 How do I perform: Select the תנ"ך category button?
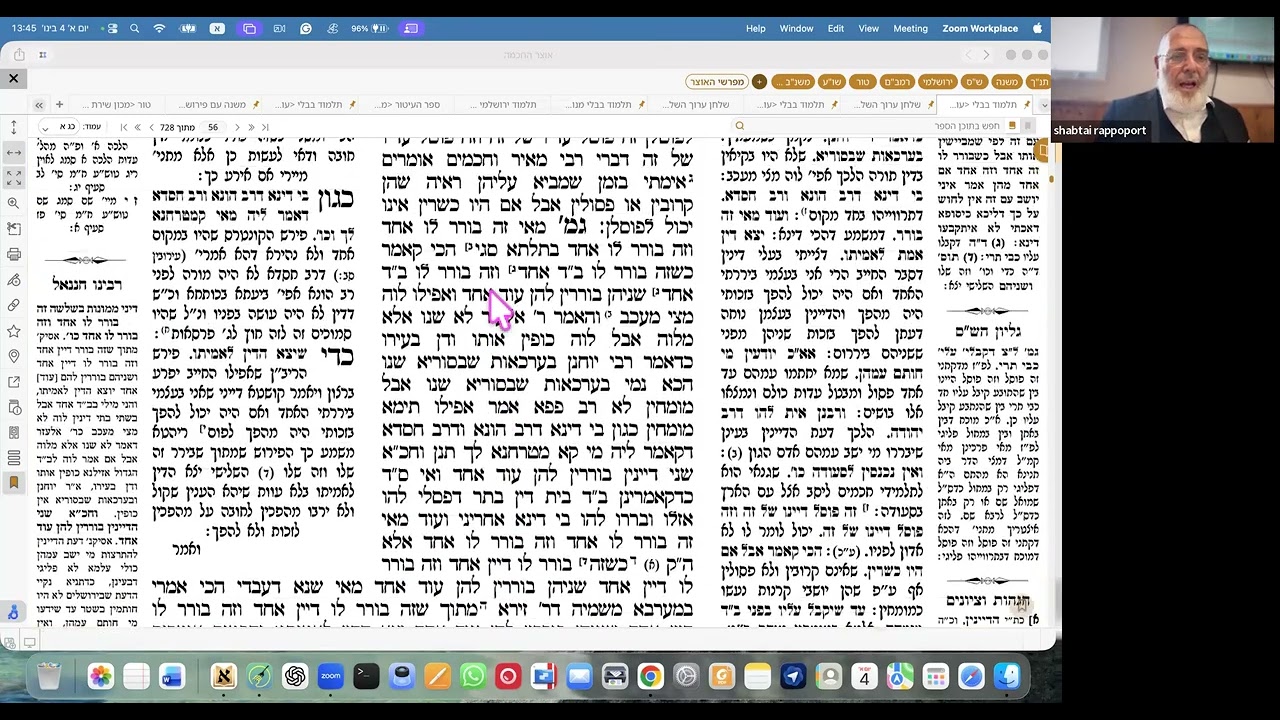pos(1038,82)
